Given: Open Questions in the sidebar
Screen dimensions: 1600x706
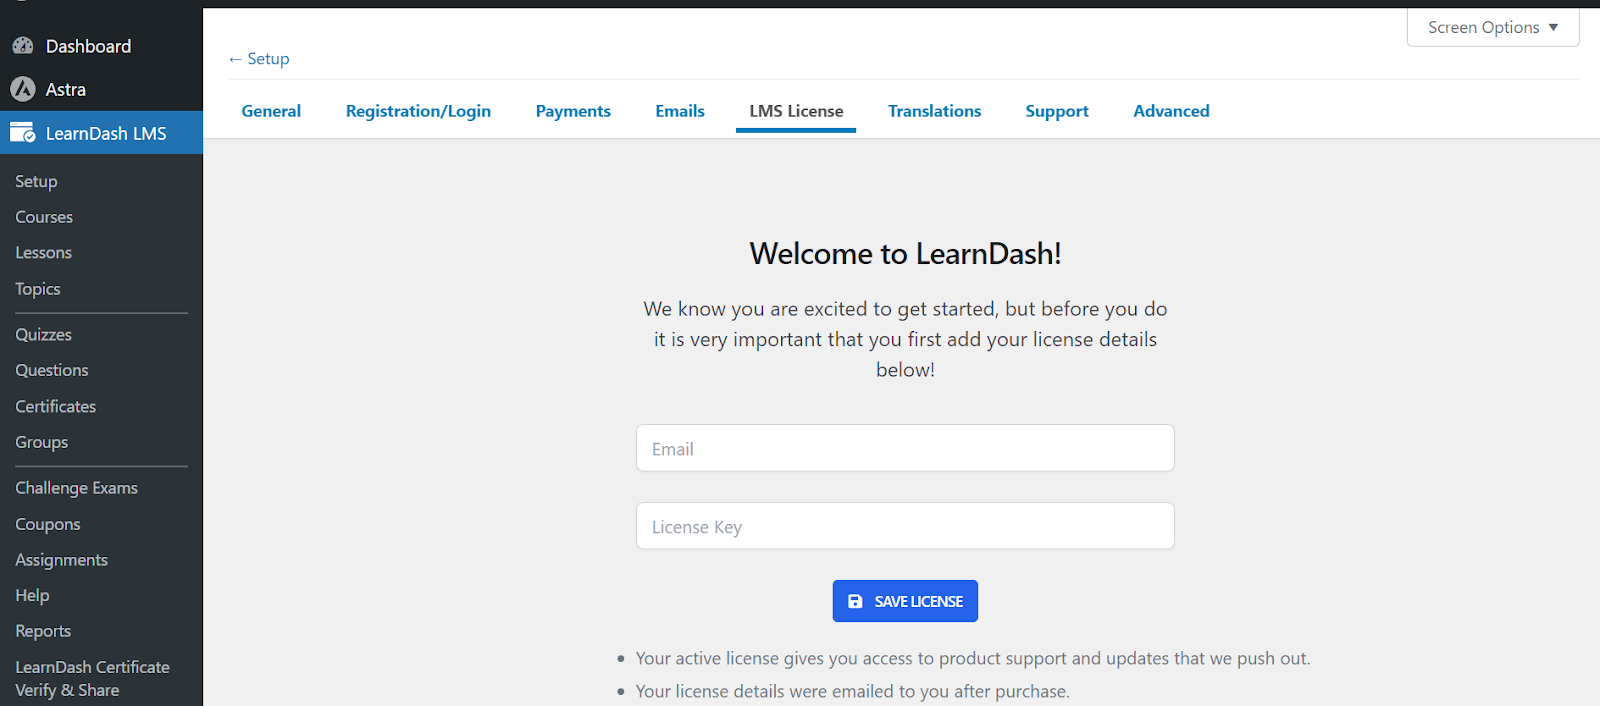Looking at the screenshot, I should (52, 370).
